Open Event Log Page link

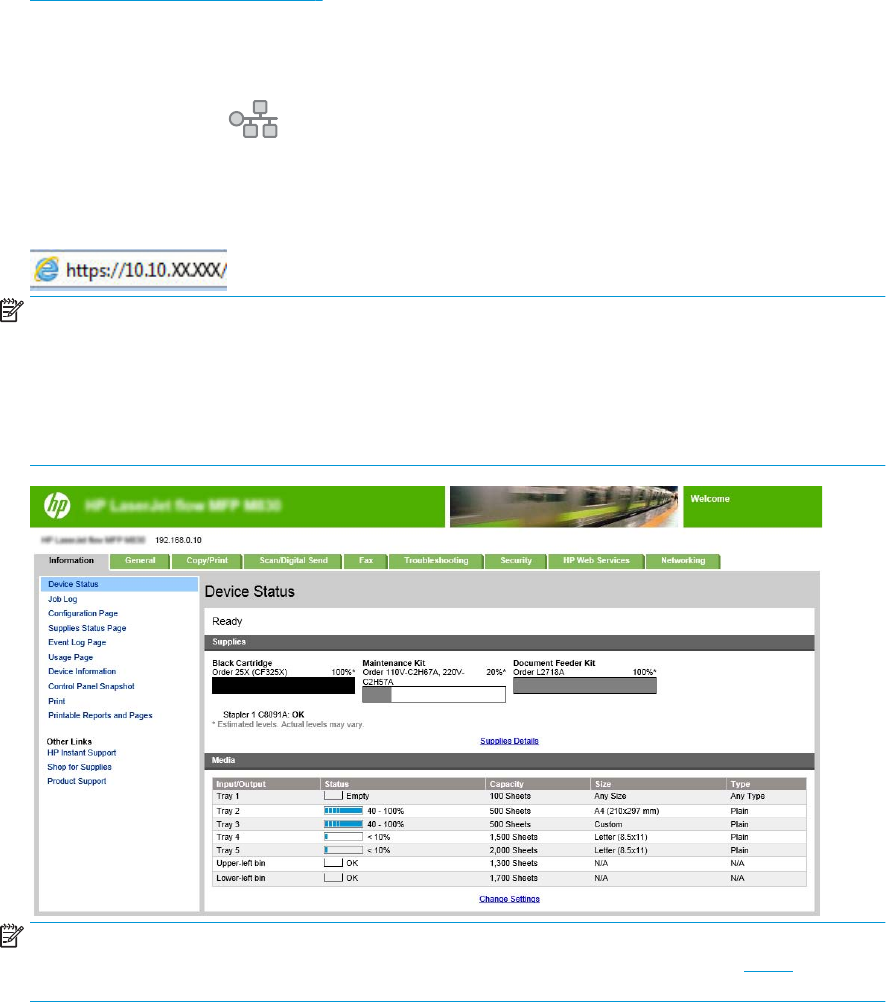pos(77,643)
